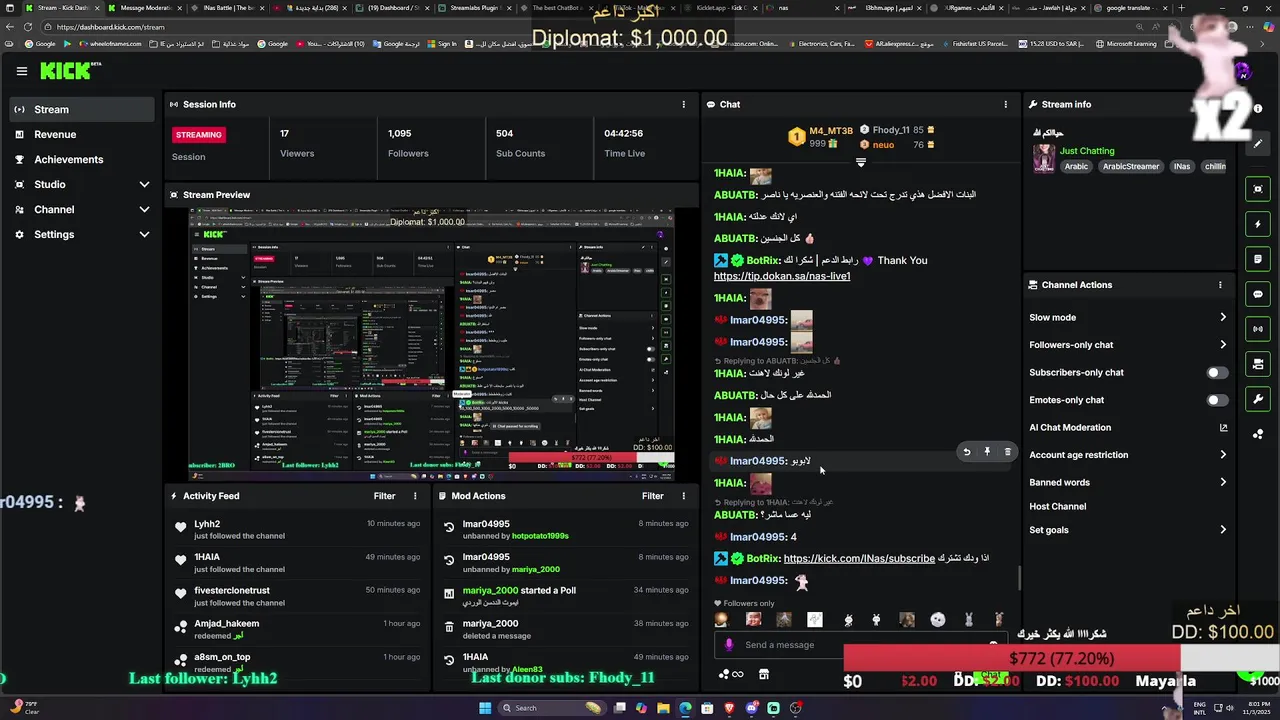The height and width of the screenshot is (720, 1280).
Task: Open Mod Actions options menu
Action: pos(684,496)
